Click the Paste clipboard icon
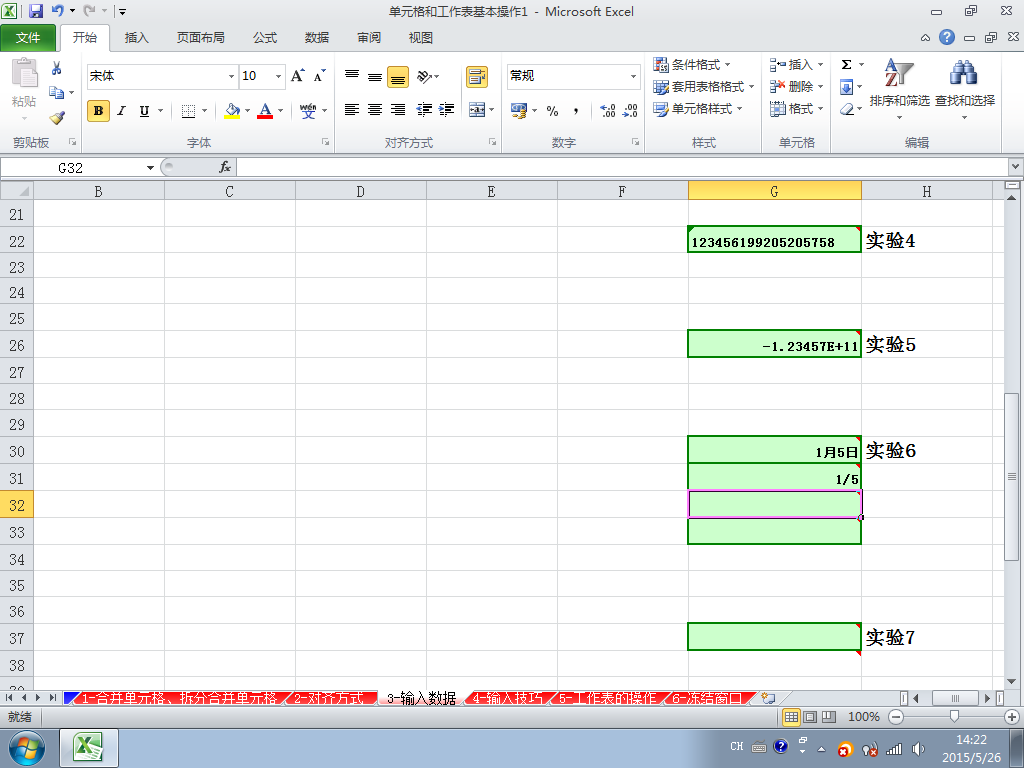 pyautogui.click(x=24, y=73)
